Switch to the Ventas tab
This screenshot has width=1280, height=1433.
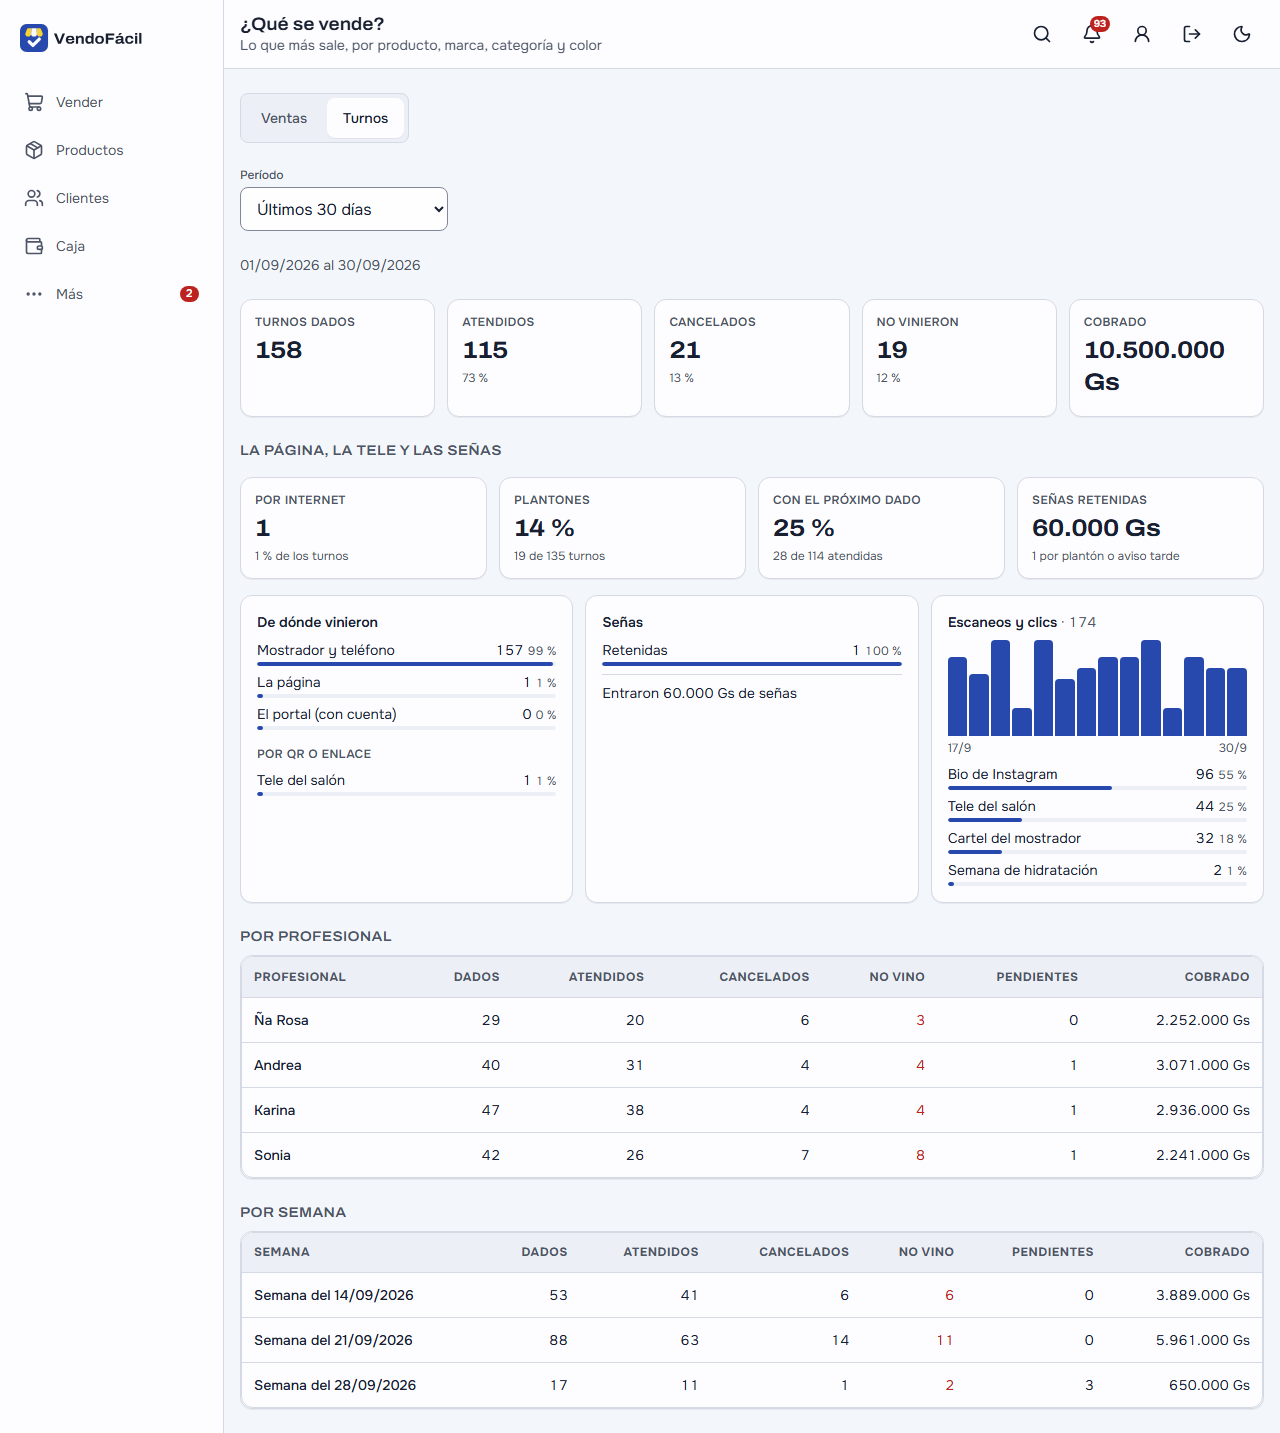pyautogui.click(x=284, y=118)
